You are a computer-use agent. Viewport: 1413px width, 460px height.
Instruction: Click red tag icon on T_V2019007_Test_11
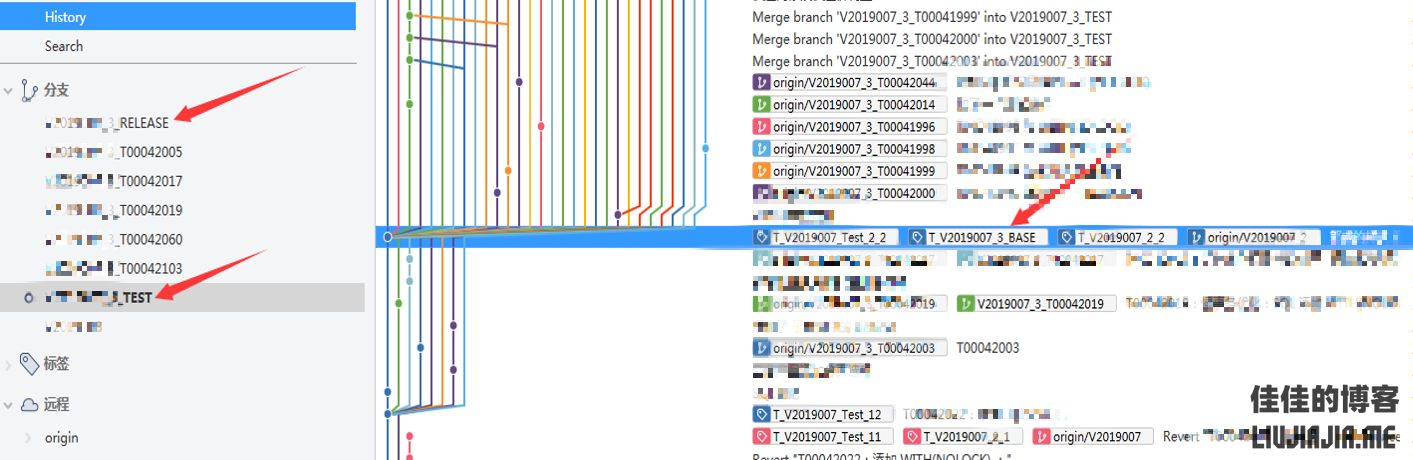pos(761,437)
